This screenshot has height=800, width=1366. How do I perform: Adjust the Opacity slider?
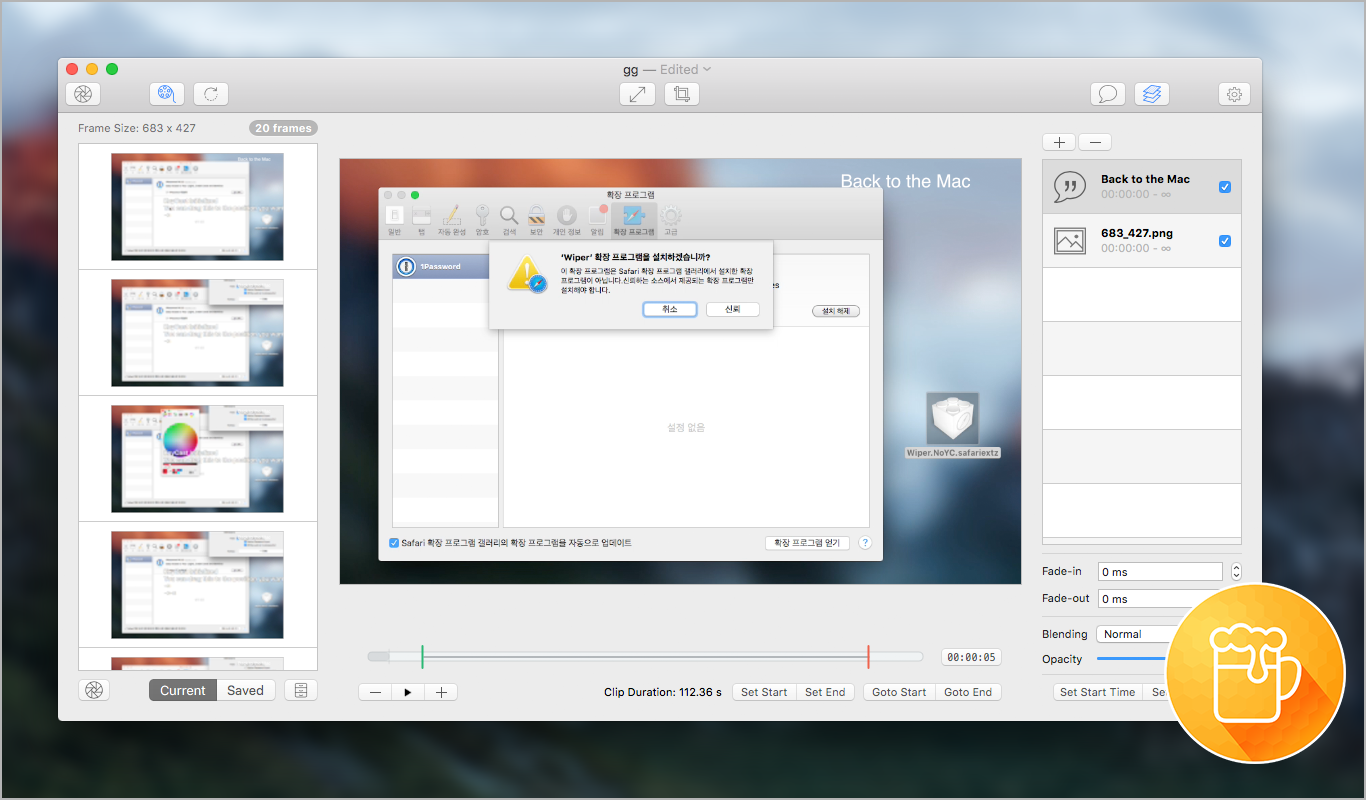point(1131,659)
